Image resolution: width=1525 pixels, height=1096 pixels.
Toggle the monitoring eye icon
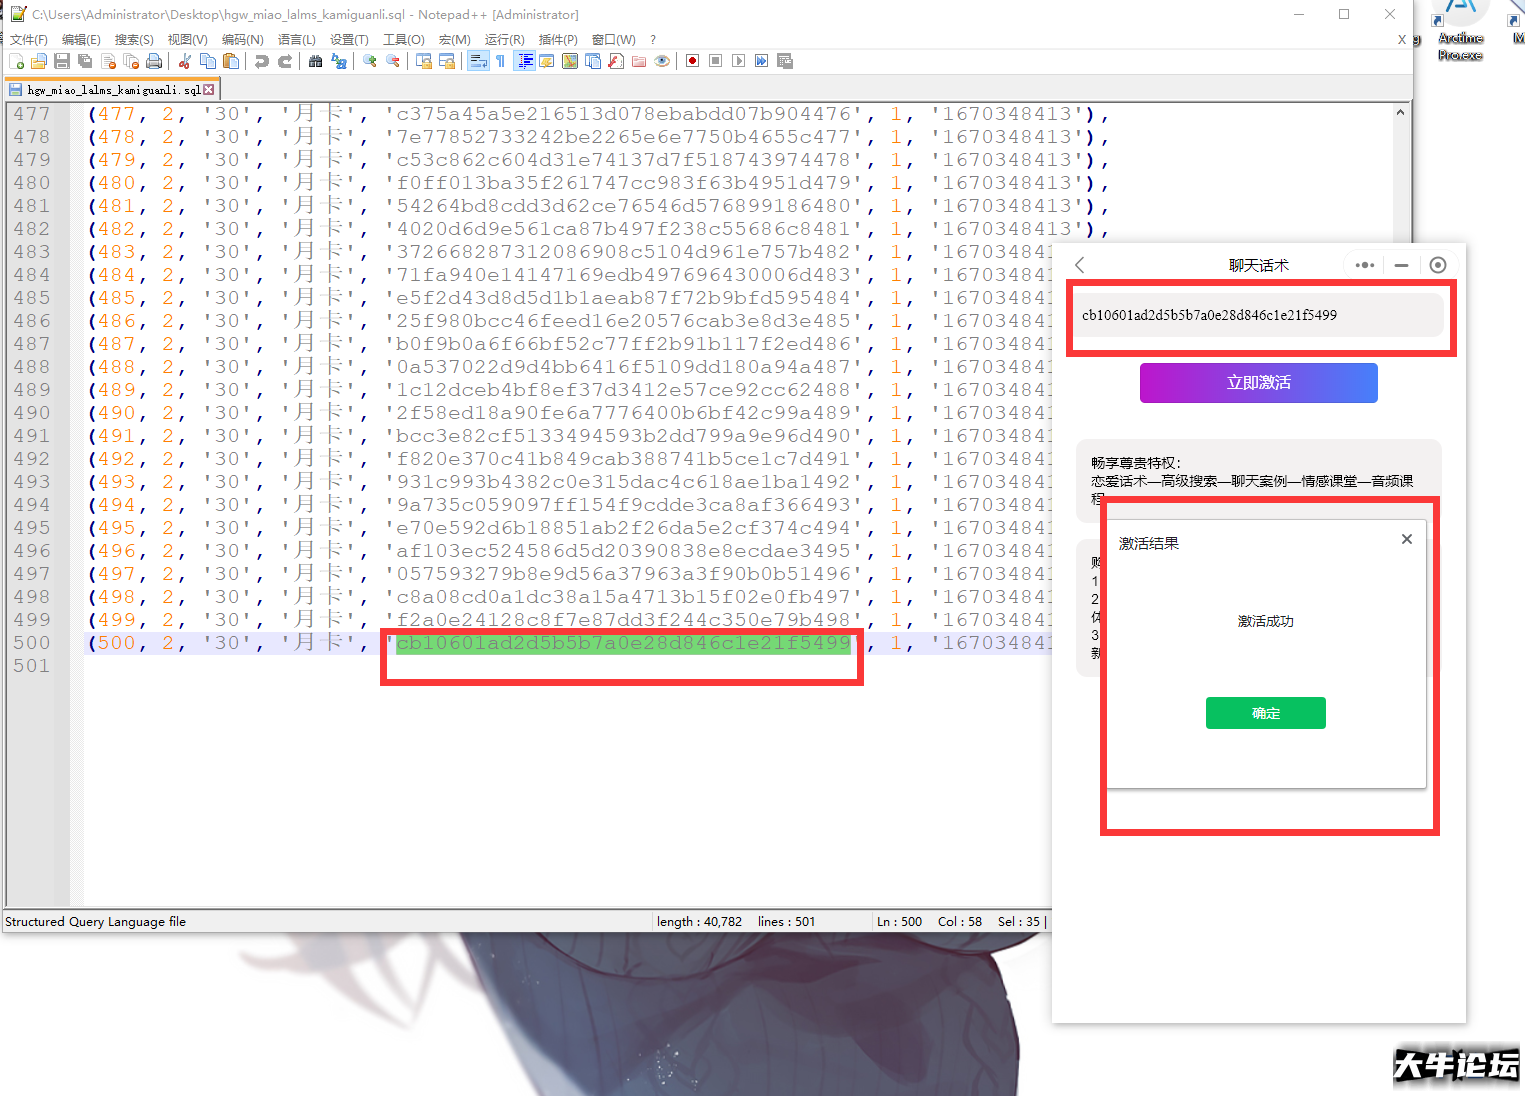(x=662, y=61)
